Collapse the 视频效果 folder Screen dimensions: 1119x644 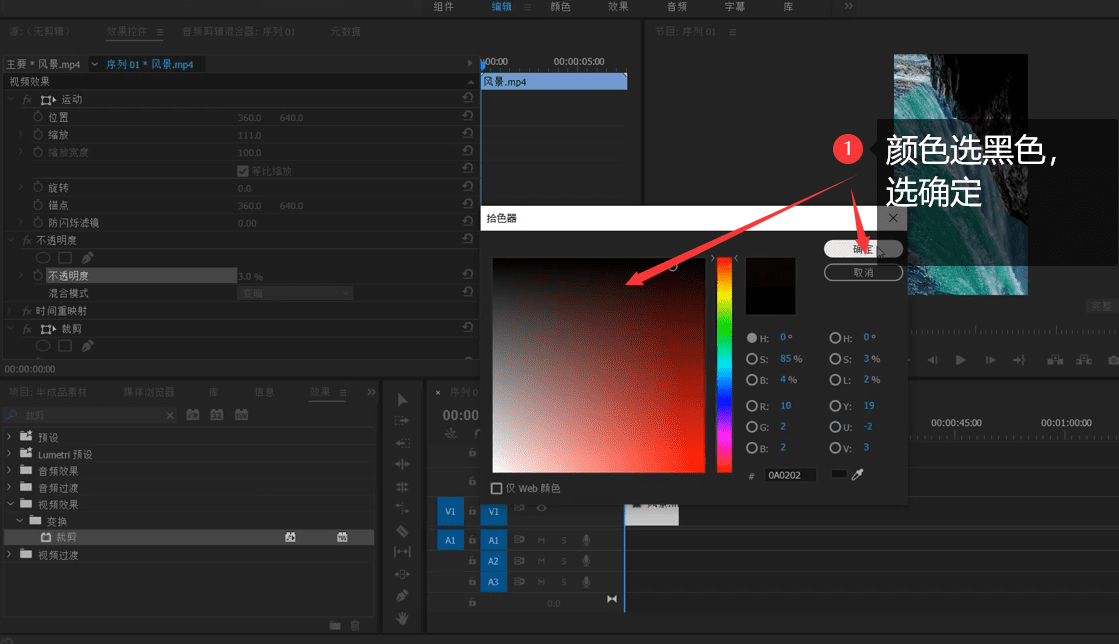pyautogui.click(x=10, y=503)
